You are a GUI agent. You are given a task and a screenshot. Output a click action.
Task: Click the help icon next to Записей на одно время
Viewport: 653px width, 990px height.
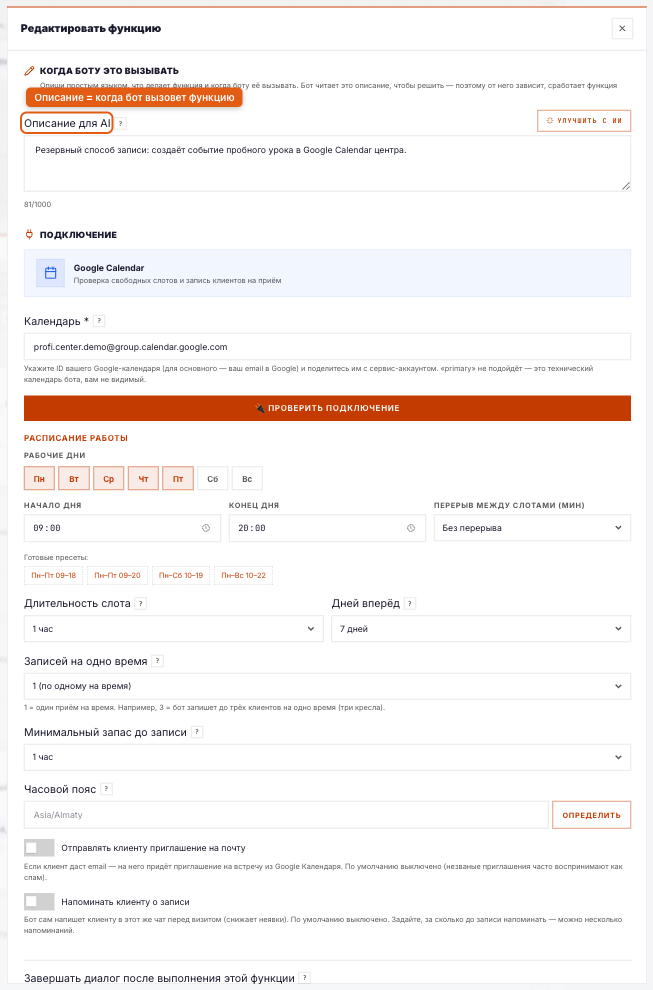pyautogui.click(x=158, y=661)
